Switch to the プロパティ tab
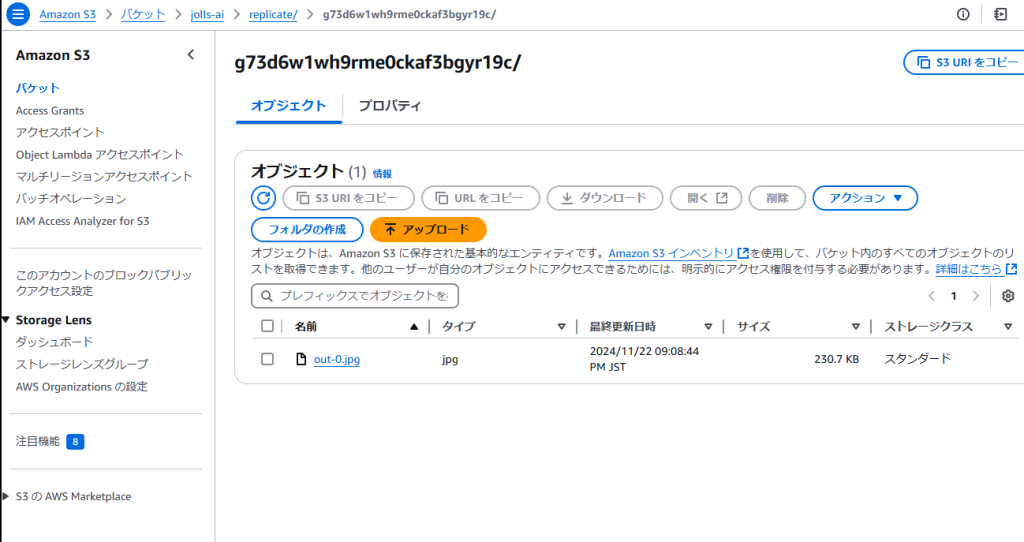The height and width of the screenshot is (542, 1024). pos(389,105)
